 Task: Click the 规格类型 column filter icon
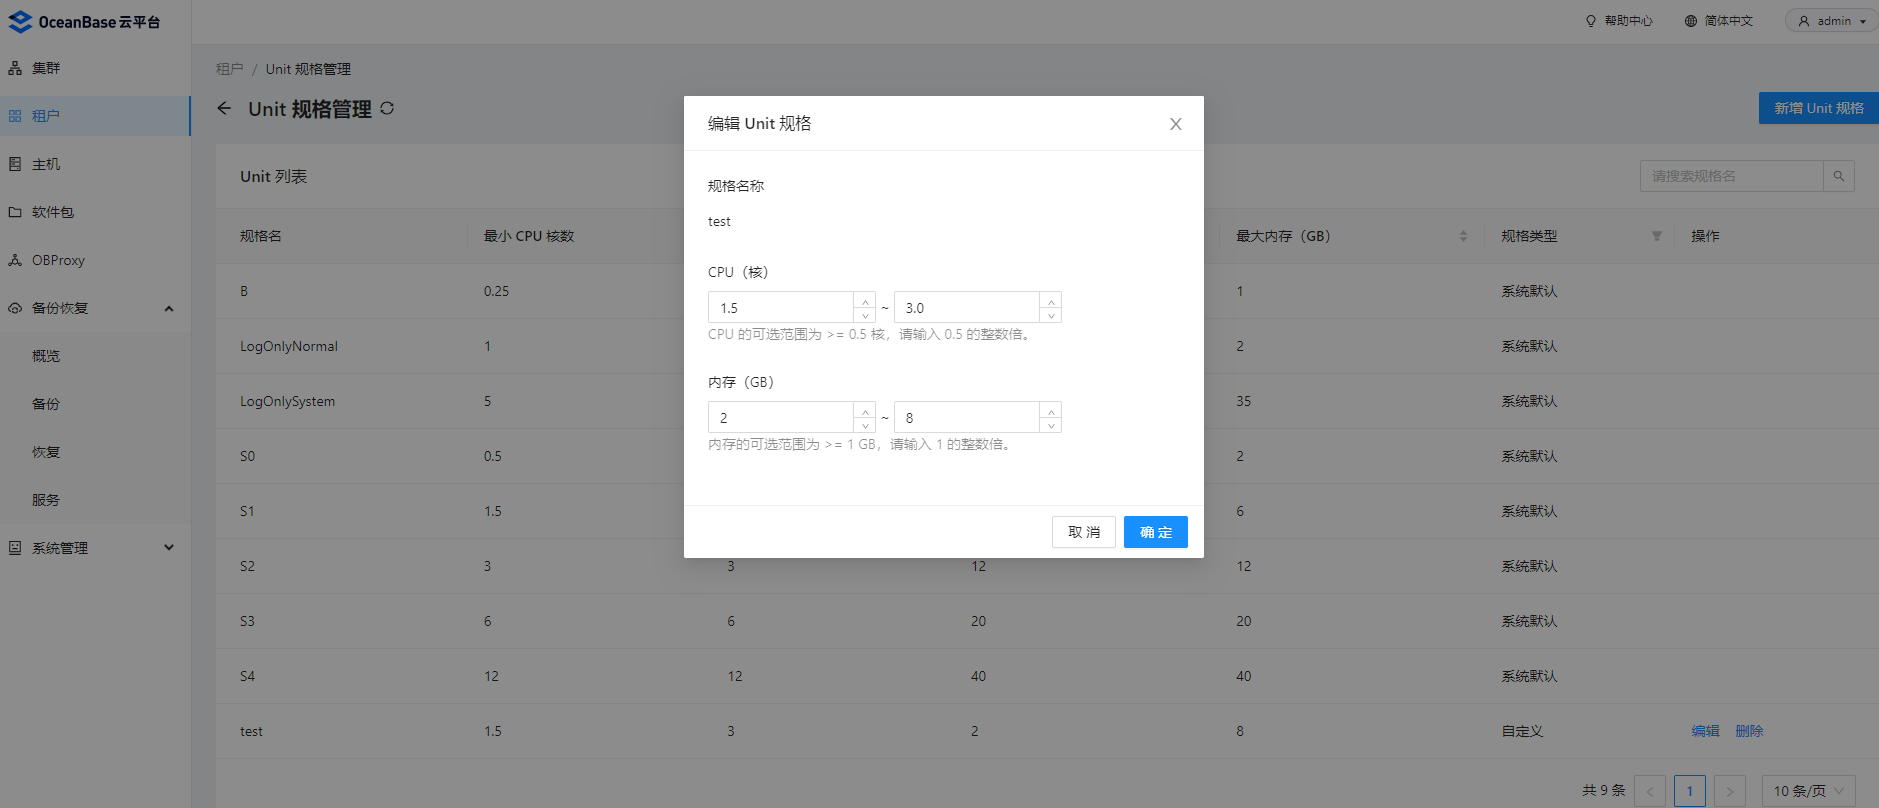(1657, 236)
